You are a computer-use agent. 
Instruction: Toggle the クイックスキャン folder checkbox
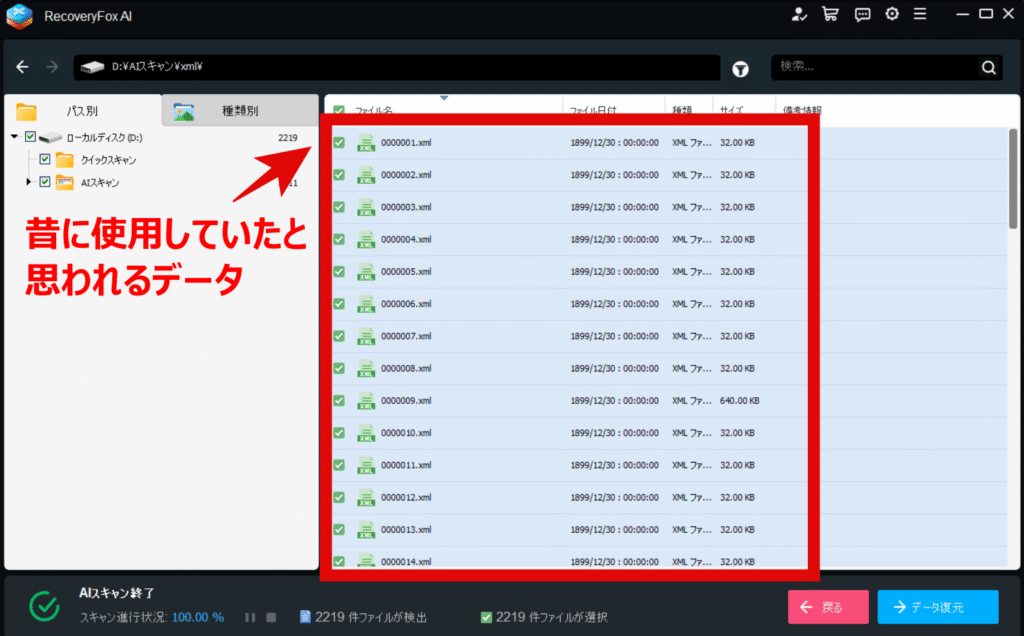tap(45, 159)
